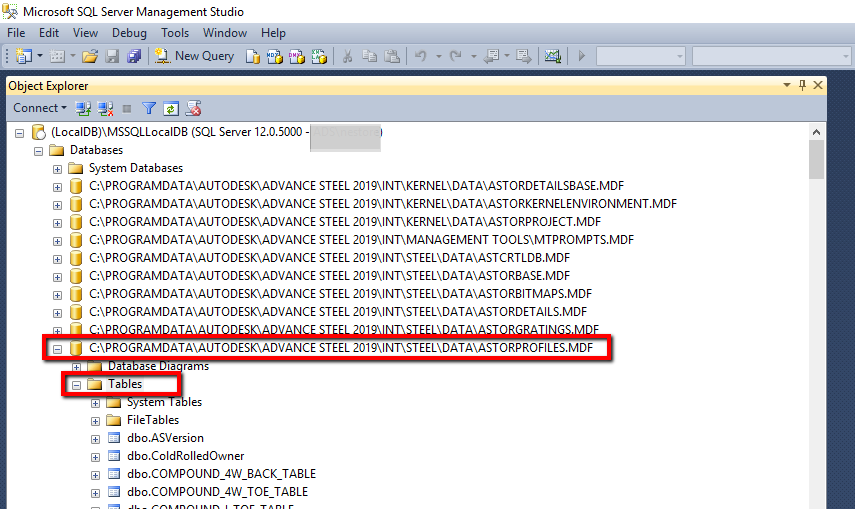Expand the ASTCRTLDB.MDF database node
855x509 pixels.
coord(57,259)
